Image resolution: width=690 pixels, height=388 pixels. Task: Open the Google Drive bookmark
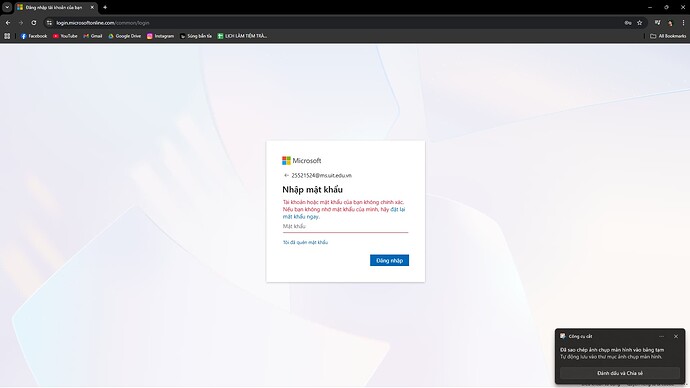pos(125,36)
